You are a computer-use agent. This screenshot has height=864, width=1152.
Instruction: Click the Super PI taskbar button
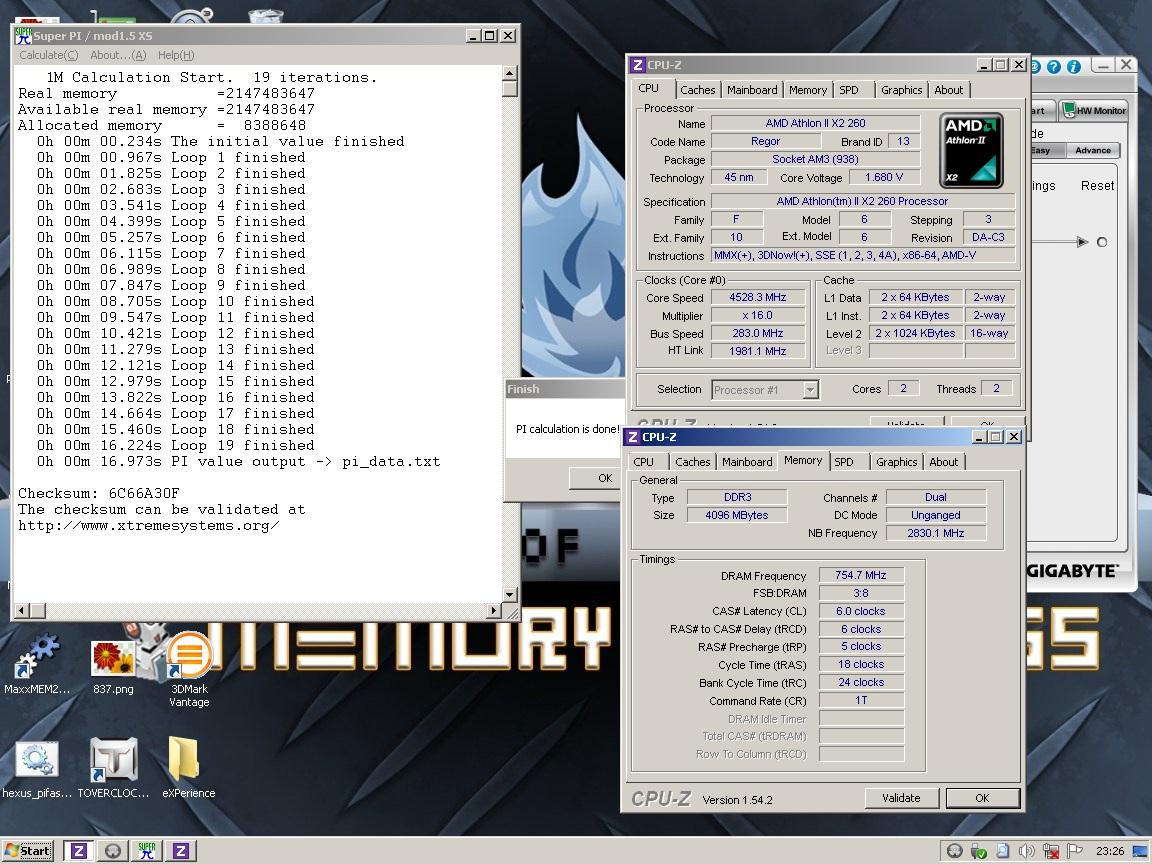coord(146,851)
